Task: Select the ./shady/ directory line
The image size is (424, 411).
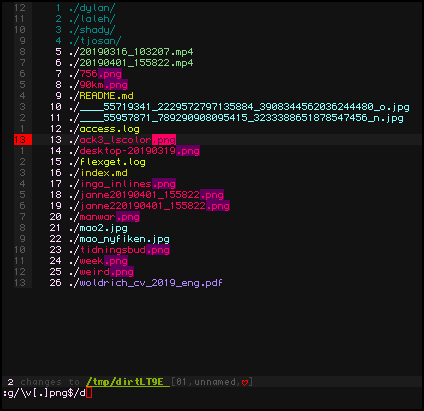Action: click(x=92, y=30)
